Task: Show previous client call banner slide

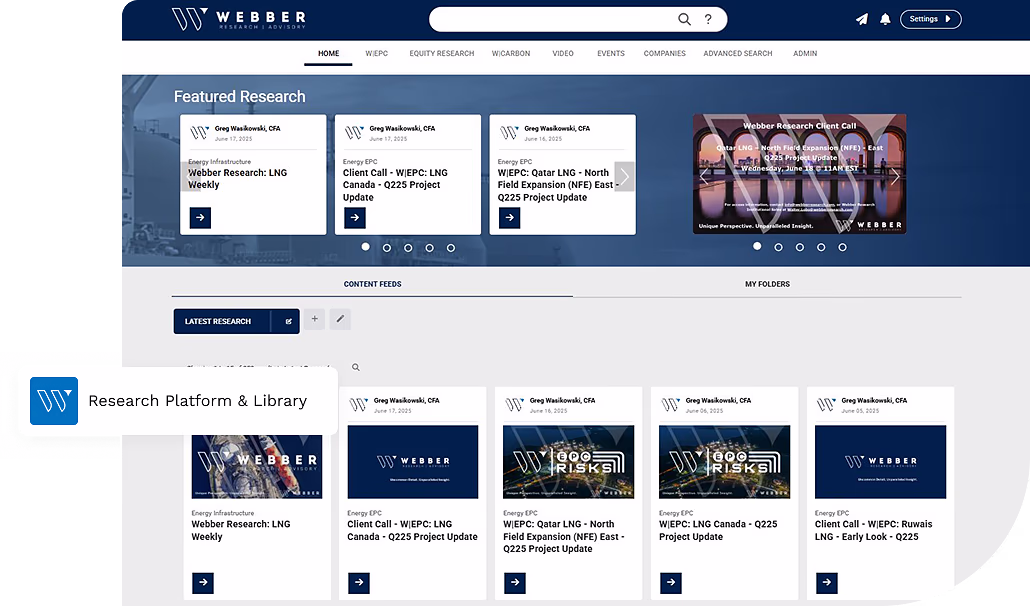Action: point(705,176)
